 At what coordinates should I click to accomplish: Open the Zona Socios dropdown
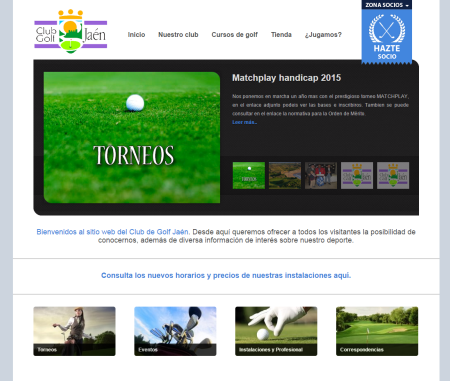pyautogui.click(x=387, y=5)
